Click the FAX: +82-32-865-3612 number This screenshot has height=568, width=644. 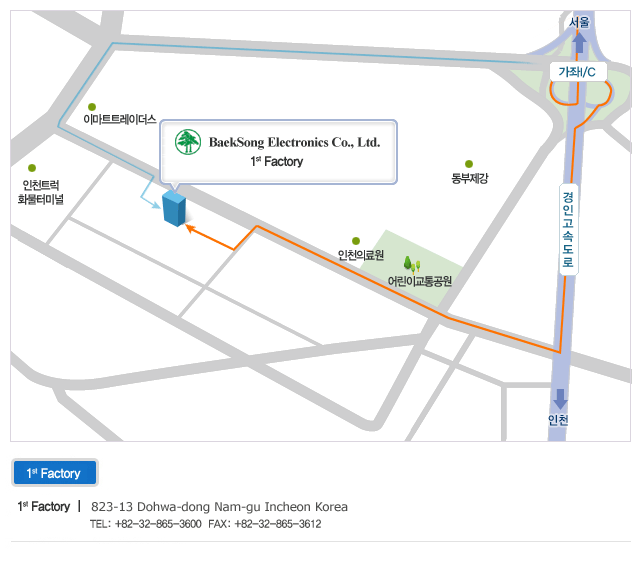pos(265,524)
